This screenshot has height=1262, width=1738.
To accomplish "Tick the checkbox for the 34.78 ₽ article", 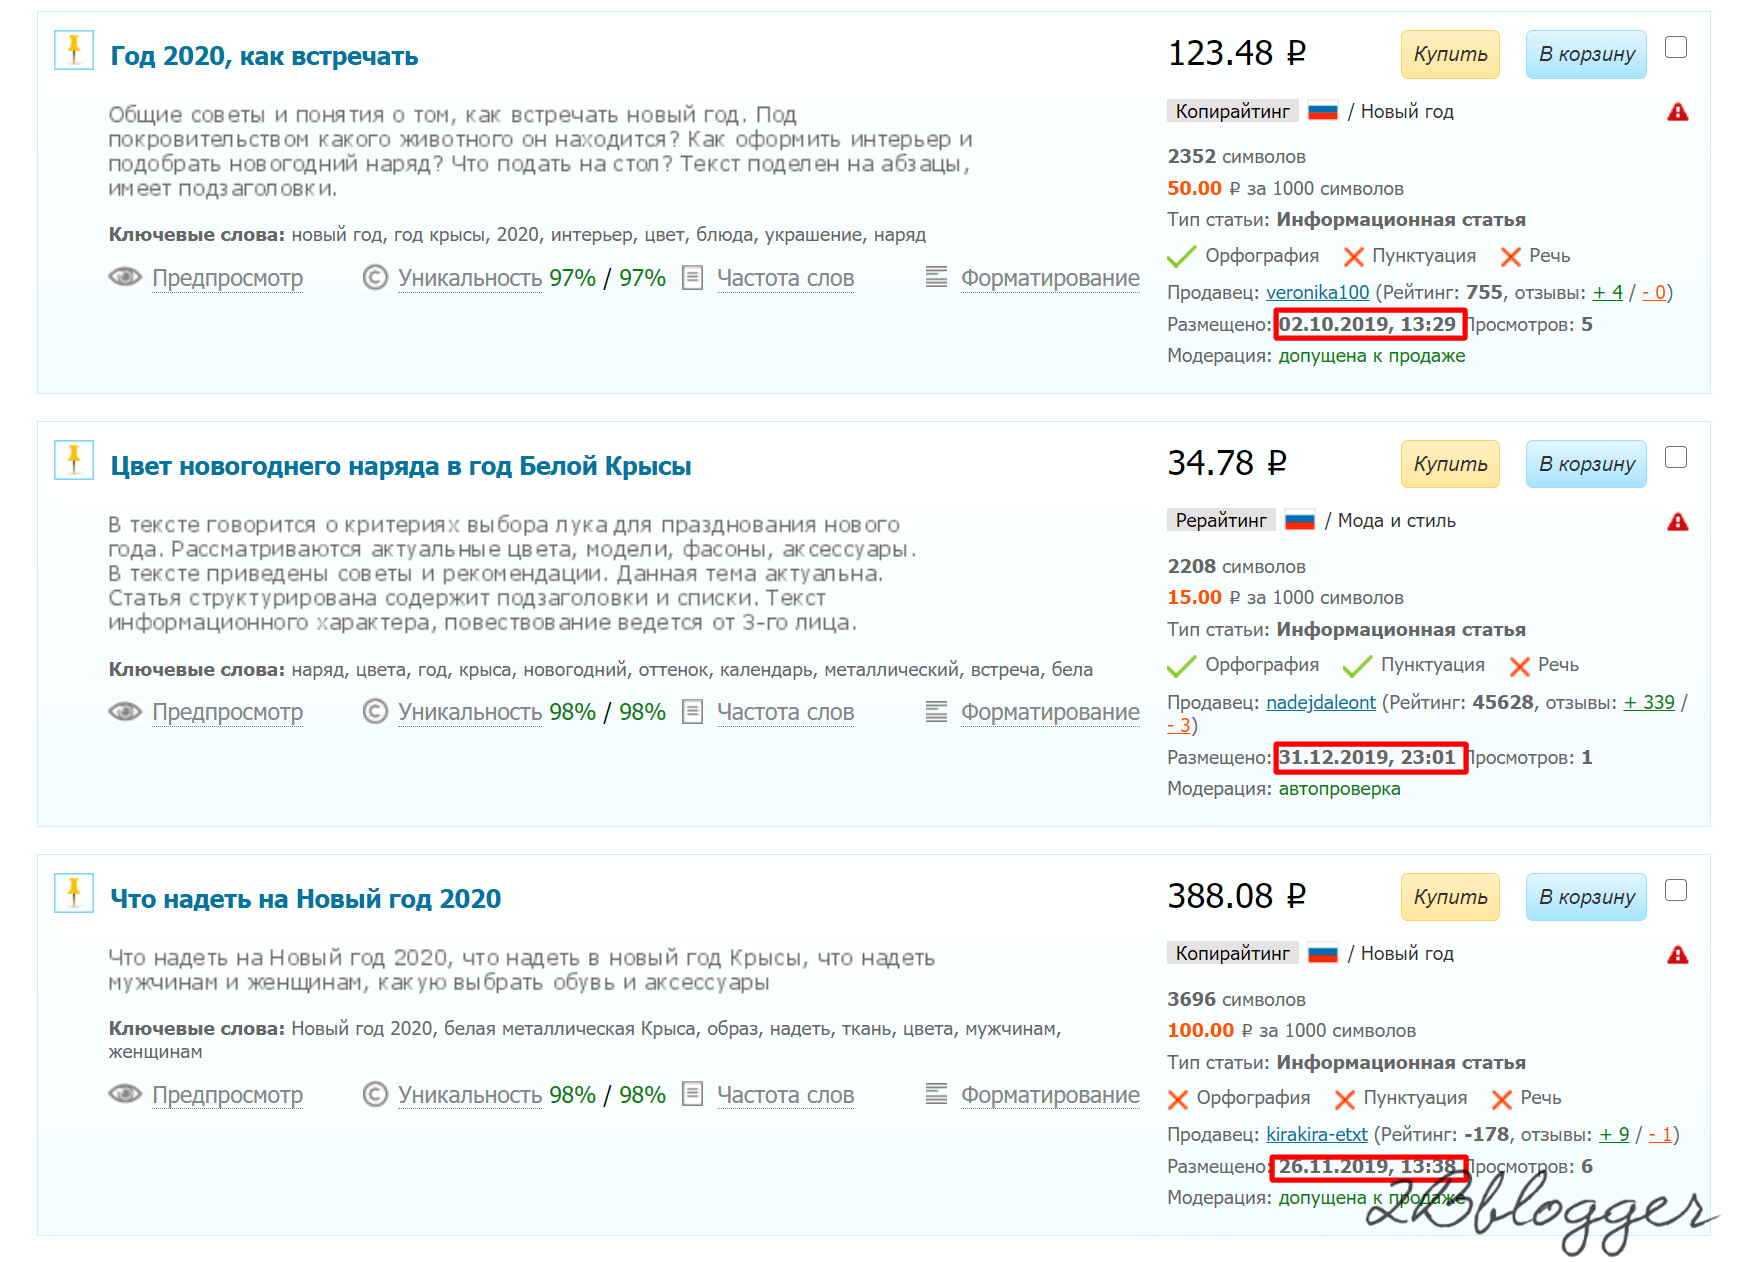I will pos(1676,457).
